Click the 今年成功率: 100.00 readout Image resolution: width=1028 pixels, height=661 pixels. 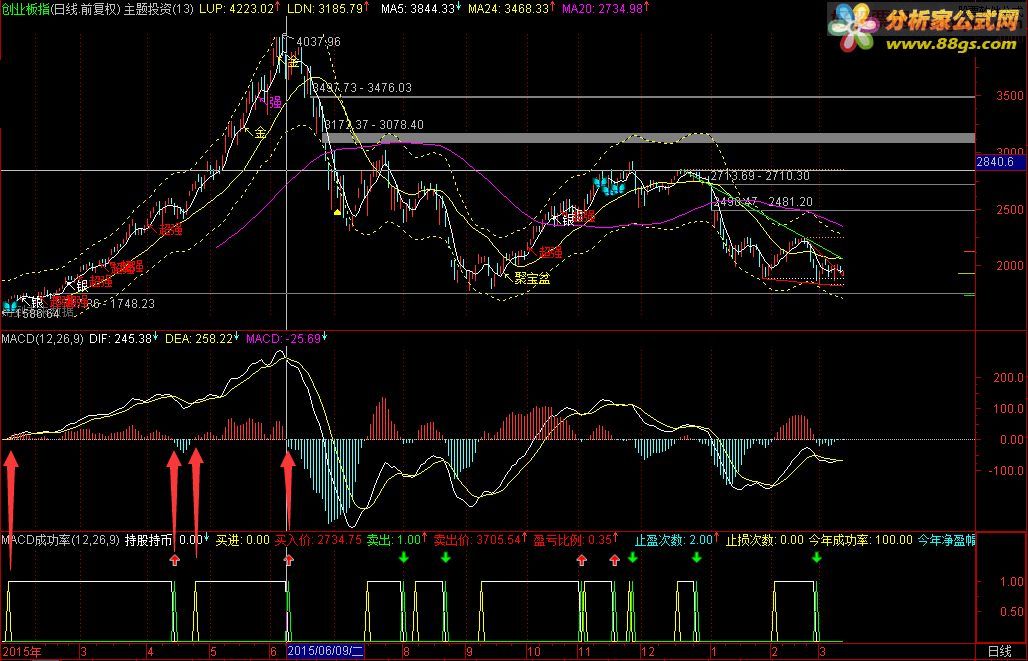[x=860, y=540]
